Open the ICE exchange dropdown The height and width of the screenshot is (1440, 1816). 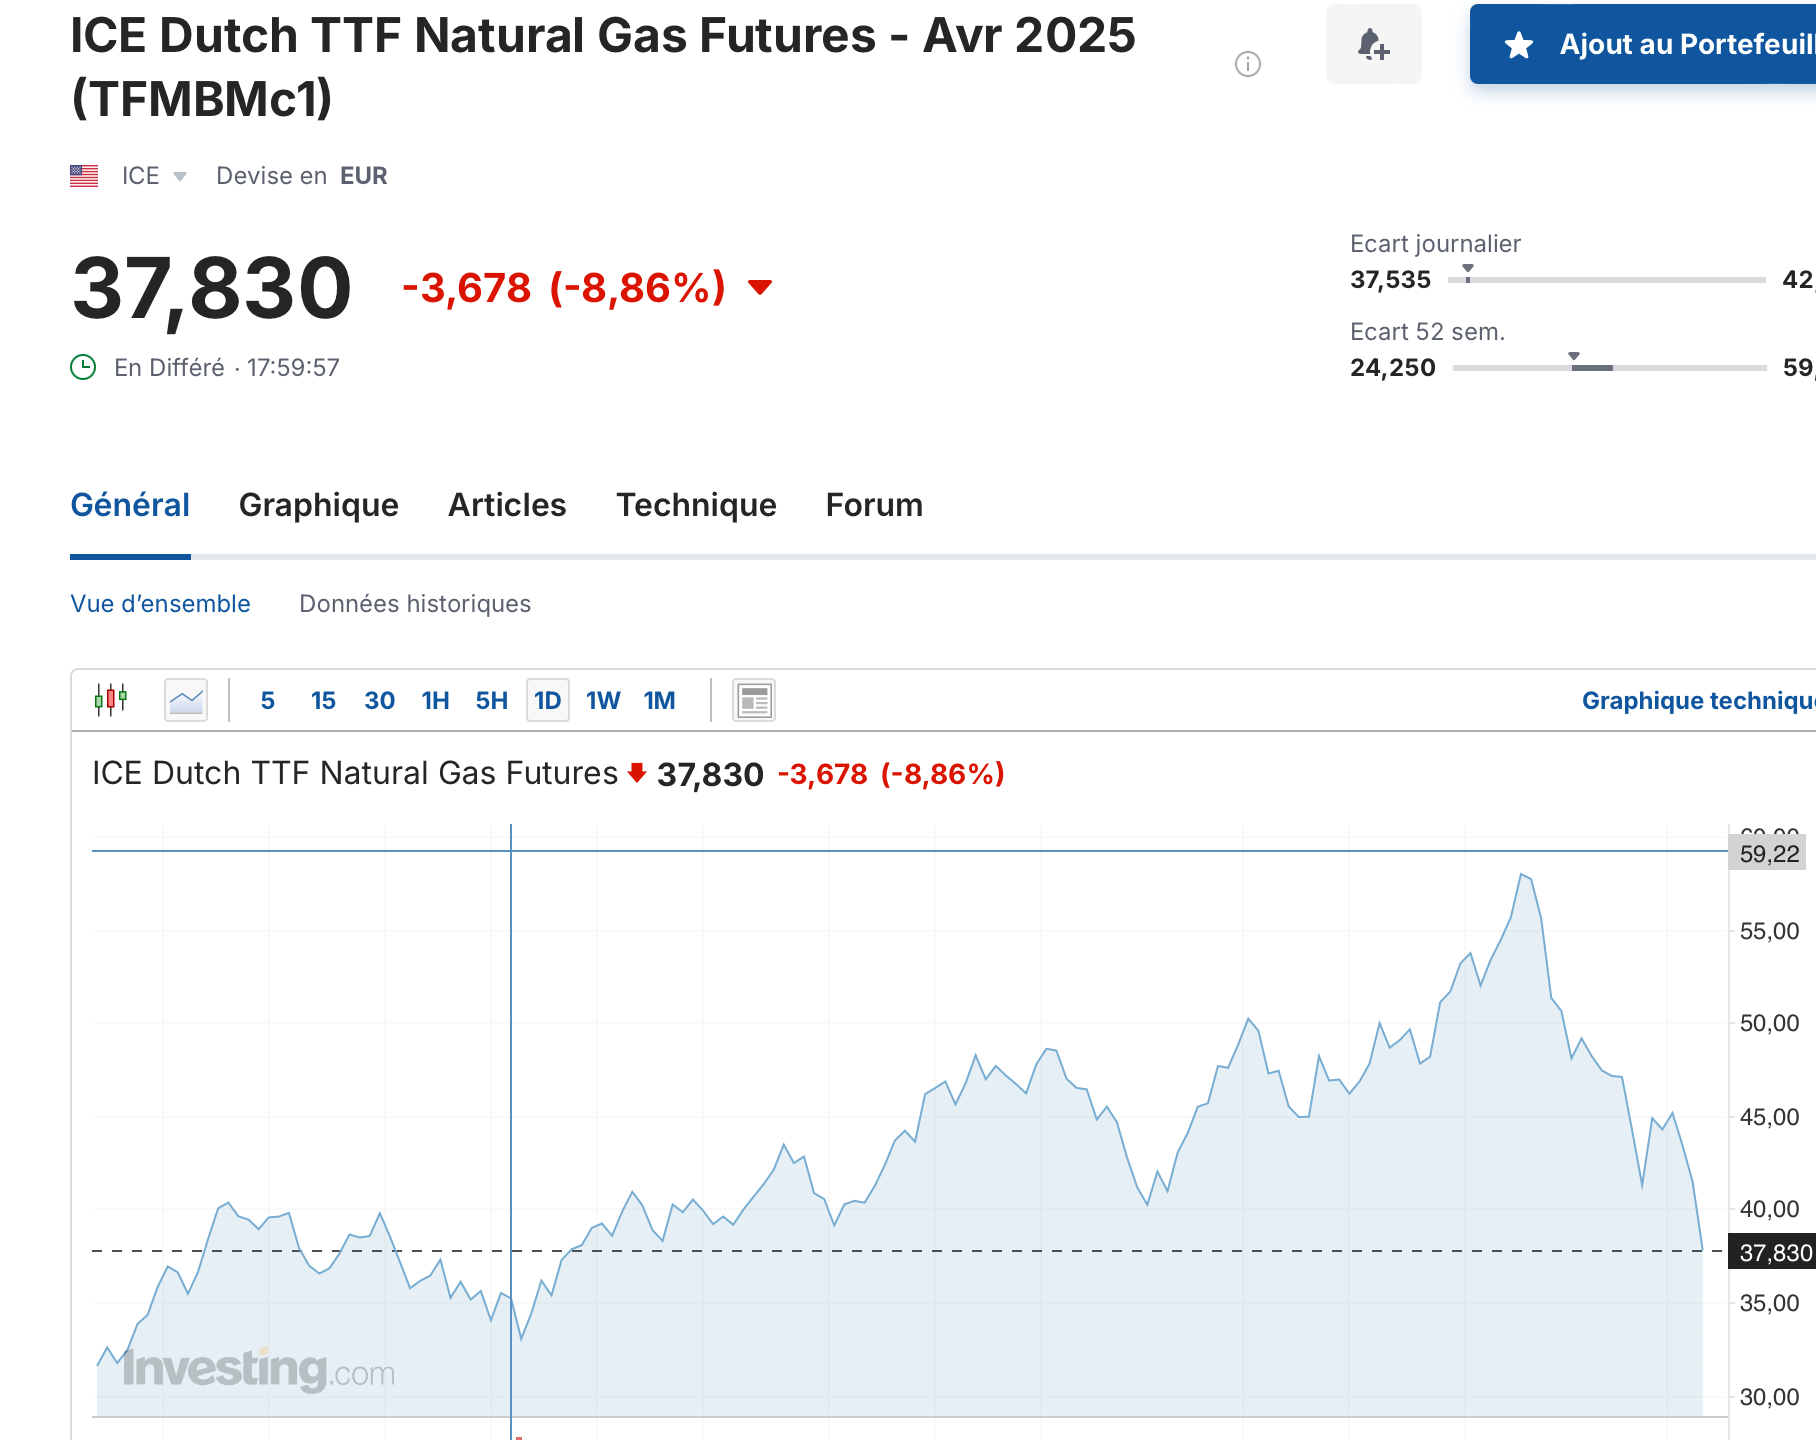pos(154,176)
